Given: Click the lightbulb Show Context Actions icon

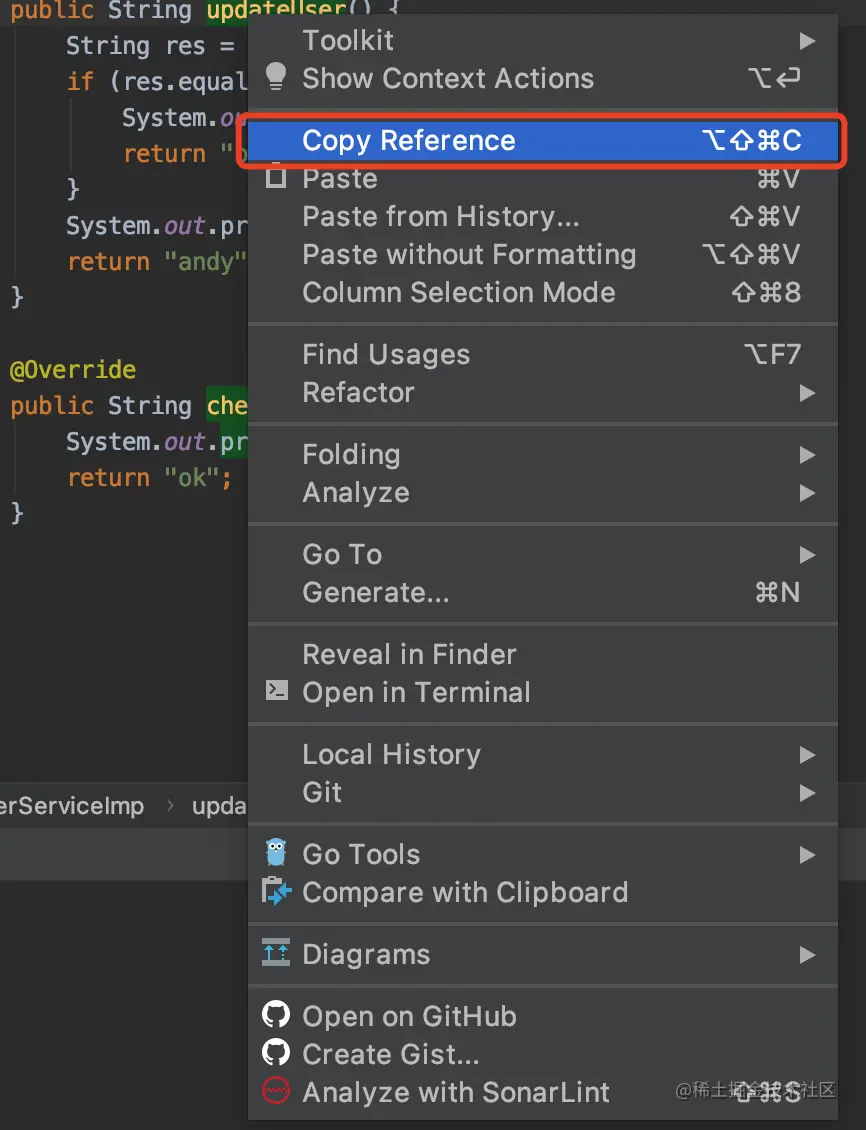Looking at the screenshot, I should tap(276, 77).
